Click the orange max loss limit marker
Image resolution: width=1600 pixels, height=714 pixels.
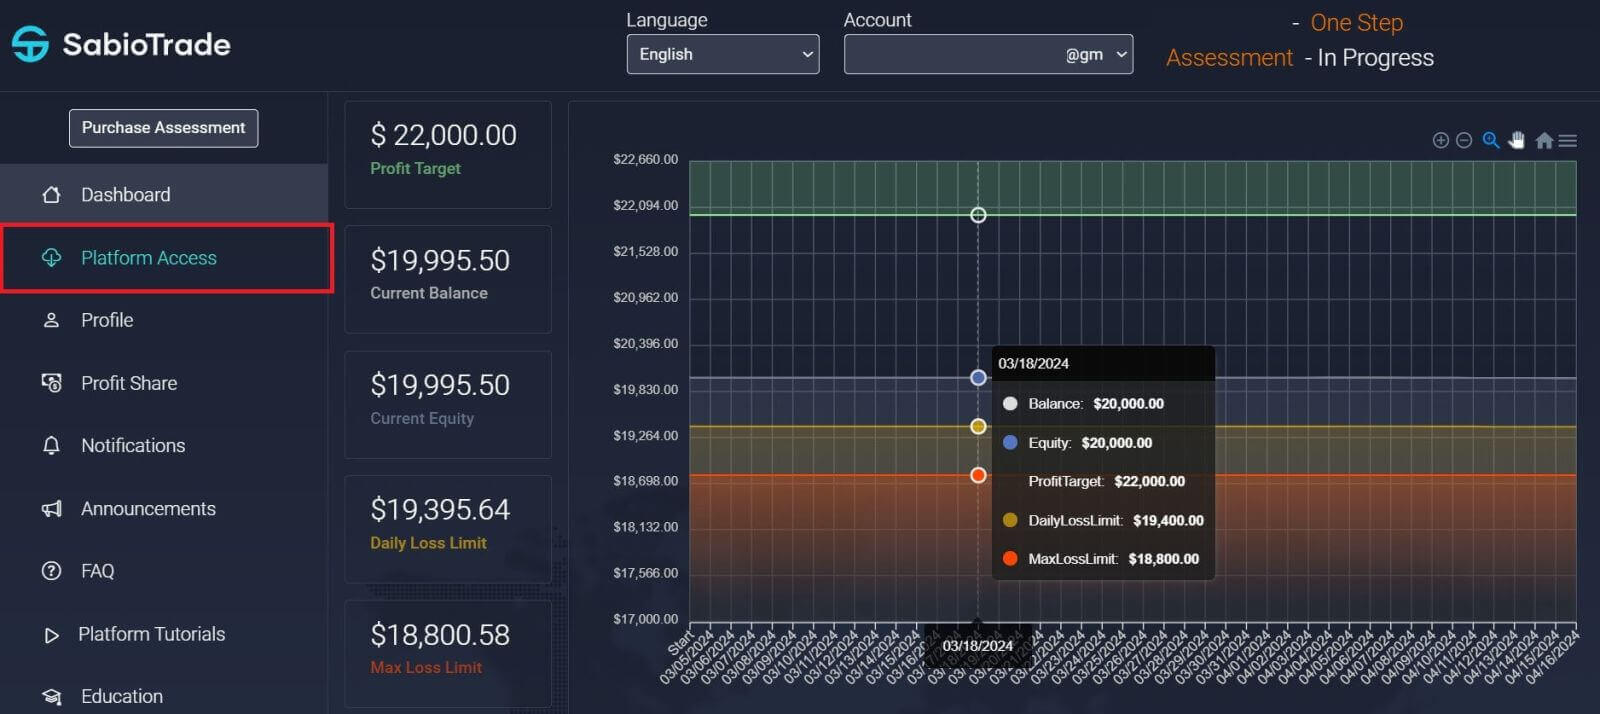(978, 475)
